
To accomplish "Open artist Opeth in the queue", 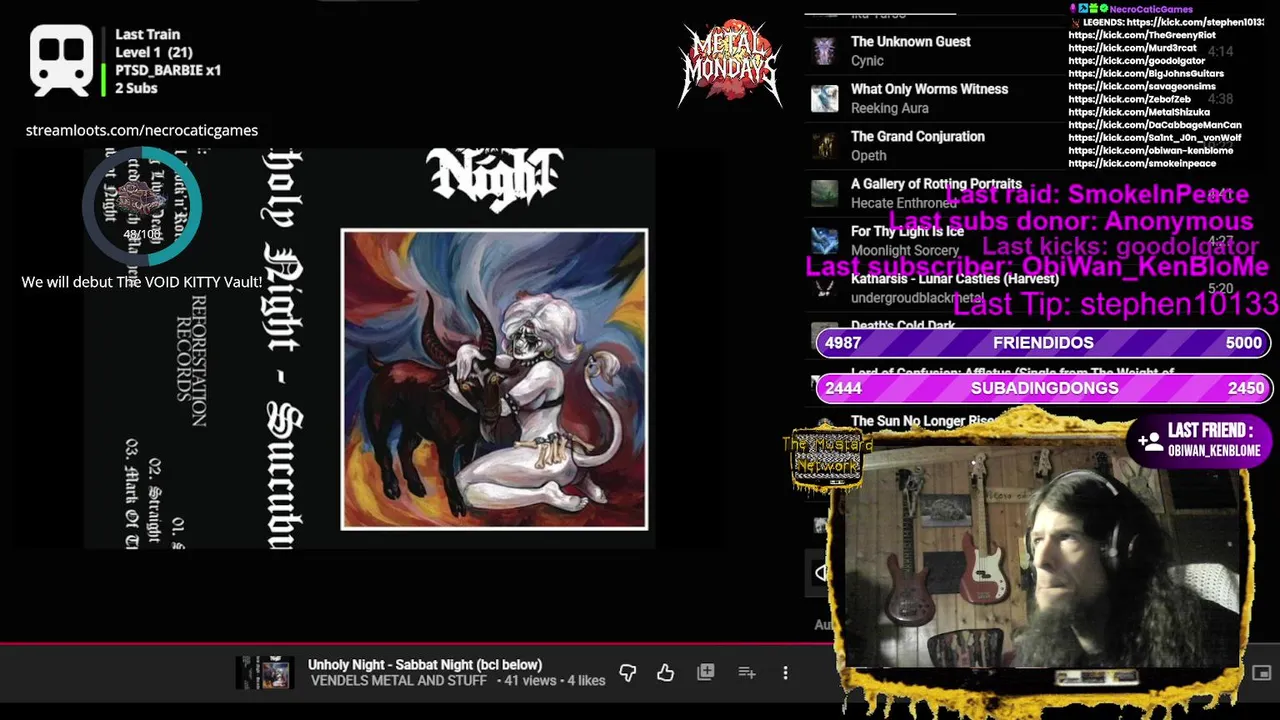I will 868,156.
